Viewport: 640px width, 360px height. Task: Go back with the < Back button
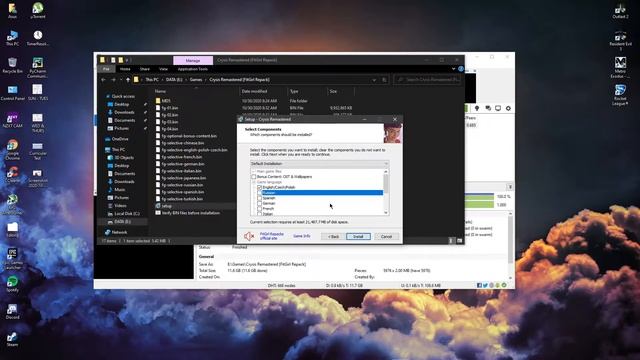[x=333, y=237]
